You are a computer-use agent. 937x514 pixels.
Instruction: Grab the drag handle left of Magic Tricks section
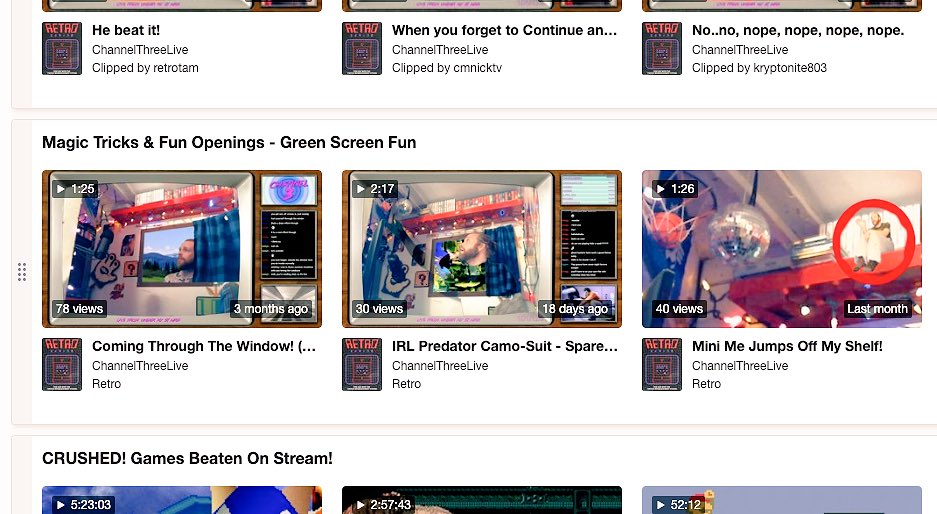coord(22,272)
